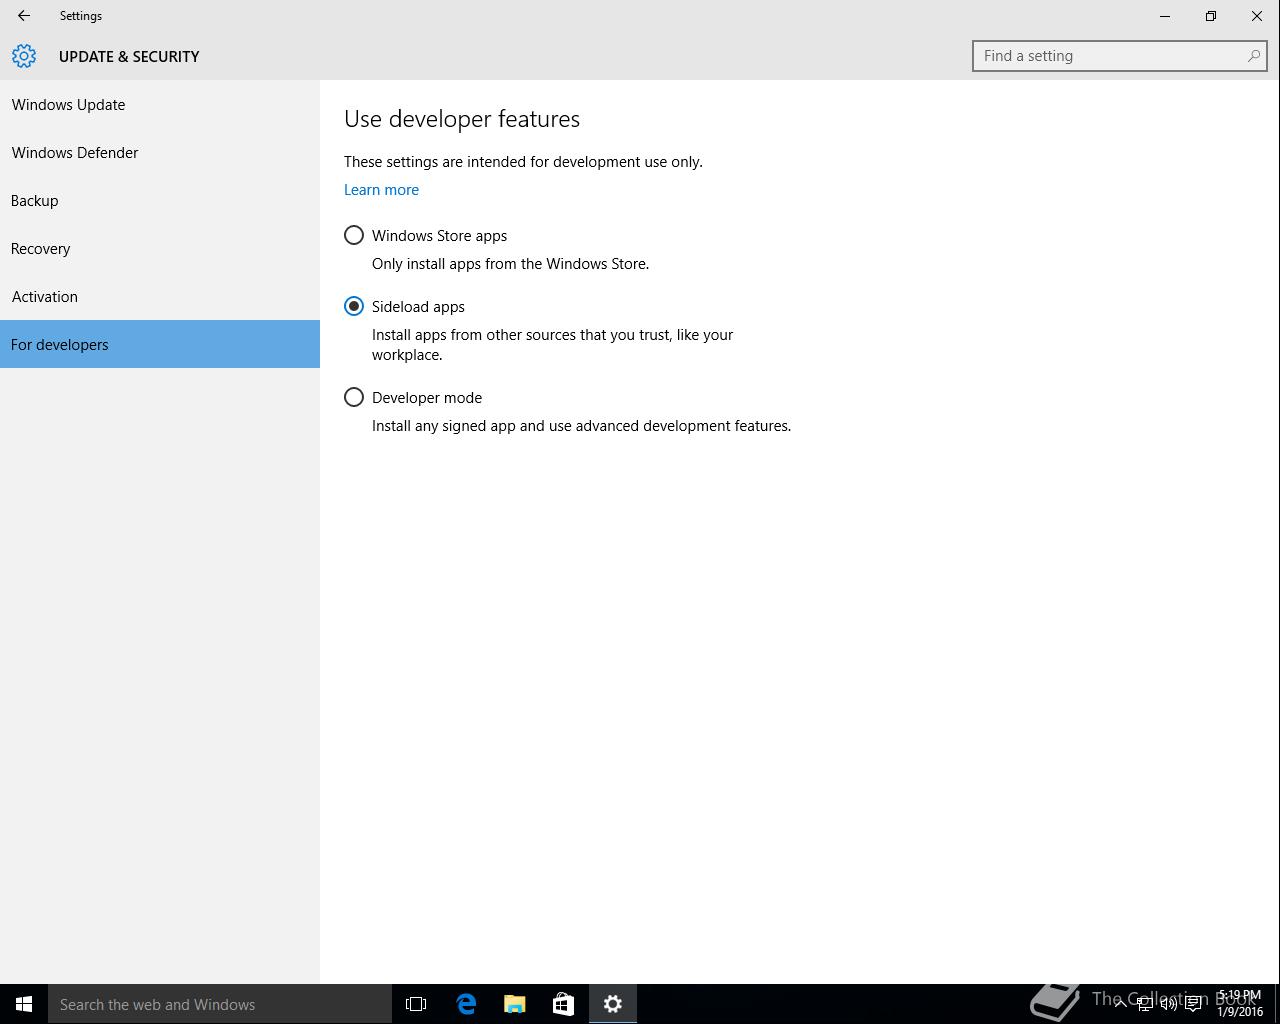Close the Settings window
The width and height of the screenshot is (1280, 1024).
1257,16
